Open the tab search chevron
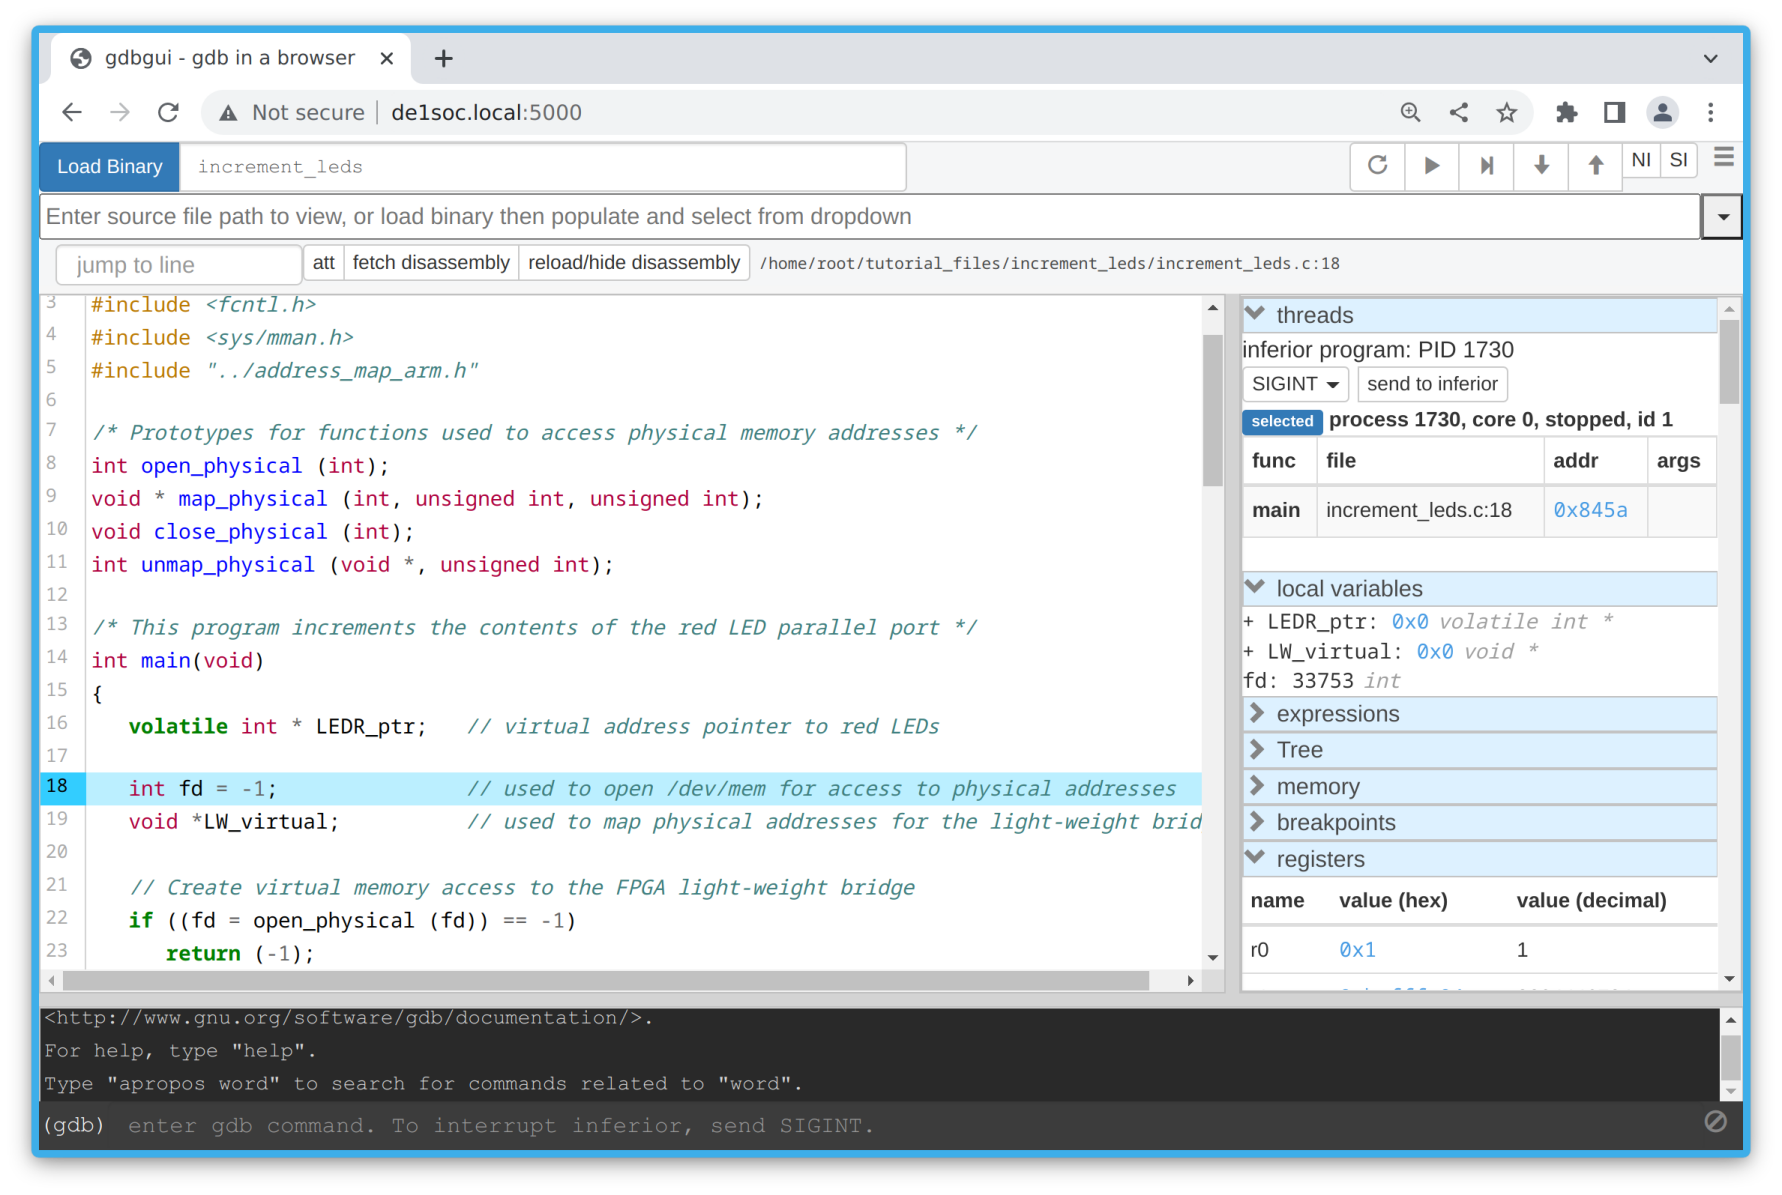Screen dimensions: 1782x1195 pyautogui.click(x=1711, y=58)
